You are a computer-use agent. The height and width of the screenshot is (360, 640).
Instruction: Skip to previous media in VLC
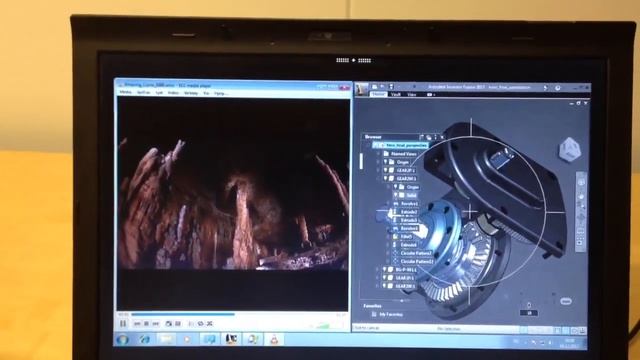[x=137, y=324]
